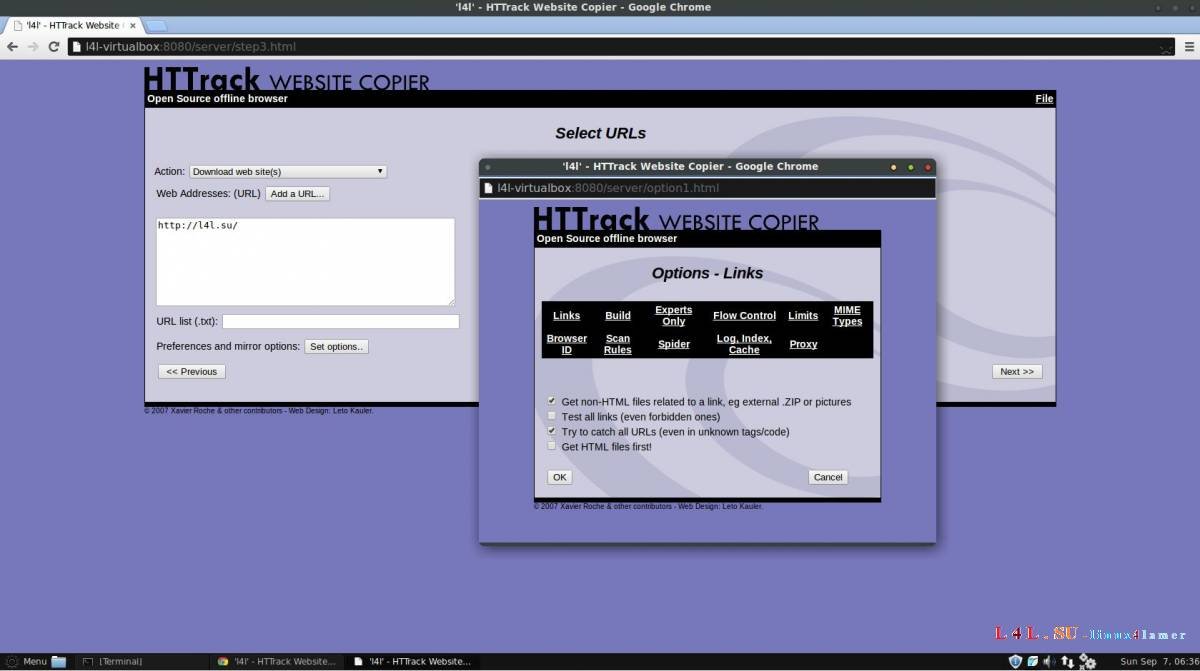Viewport: 1200px width, 671px height.
Task: Click the clipboard icon in system tray
Action: (x=1032, y=661)
